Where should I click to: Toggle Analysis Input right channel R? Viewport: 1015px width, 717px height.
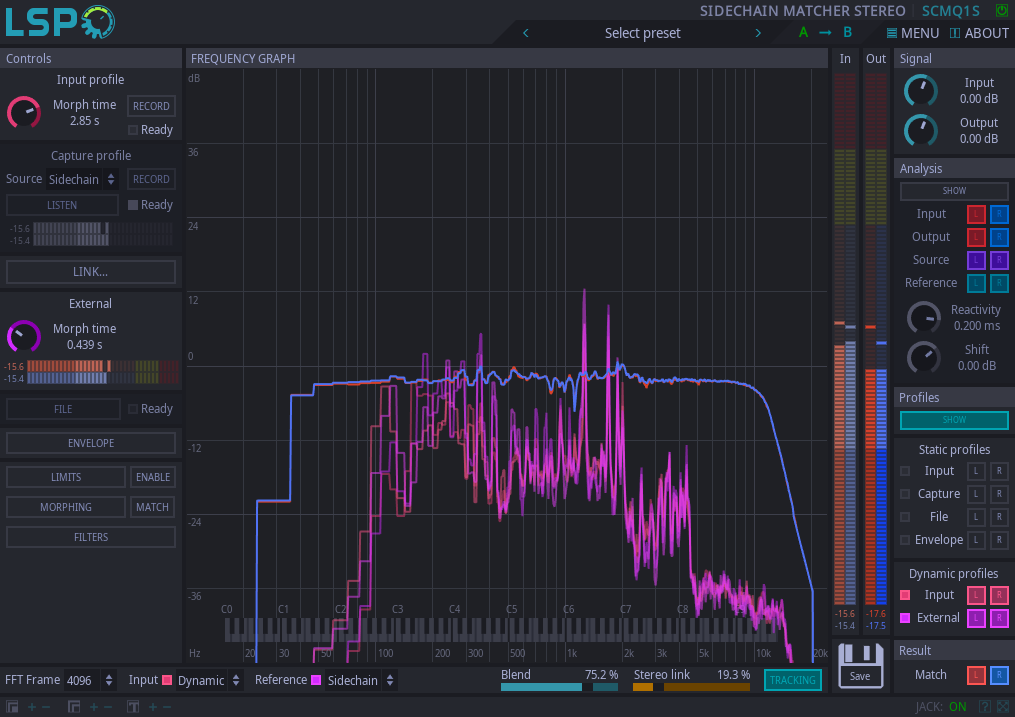[999, 214]
